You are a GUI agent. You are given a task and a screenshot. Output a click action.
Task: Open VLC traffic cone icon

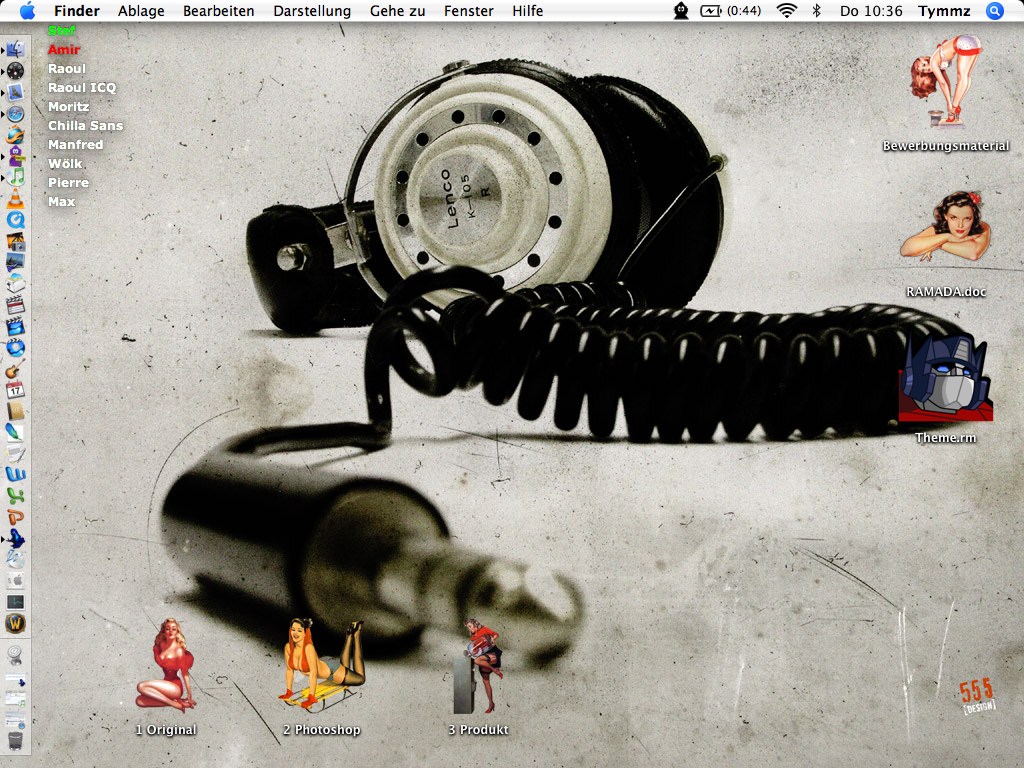coord(15,199)
